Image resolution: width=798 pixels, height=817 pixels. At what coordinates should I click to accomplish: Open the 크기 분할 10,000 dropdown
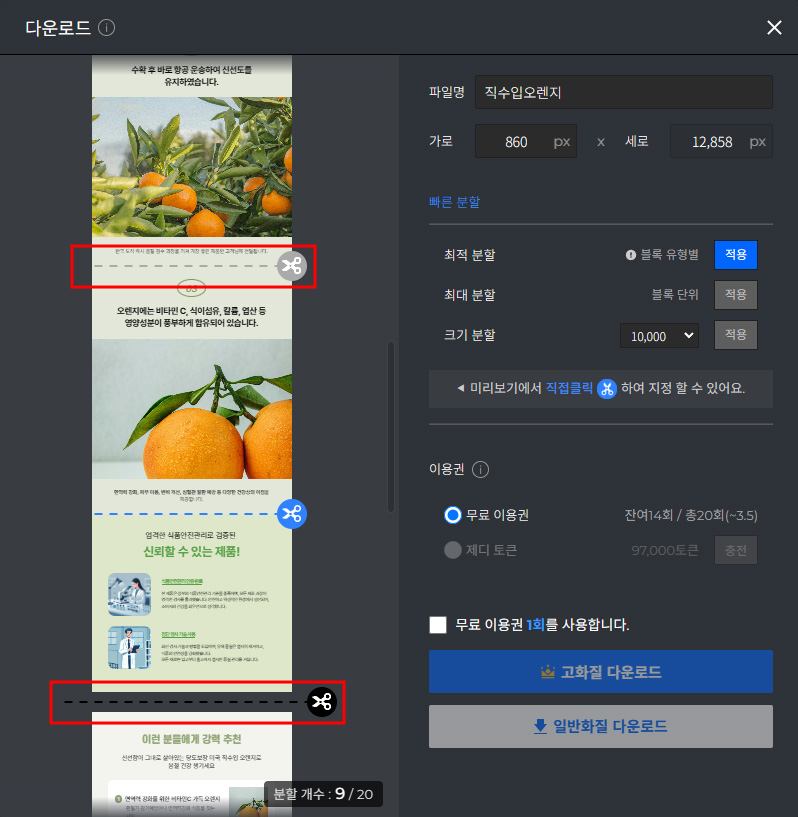[659, 336]
